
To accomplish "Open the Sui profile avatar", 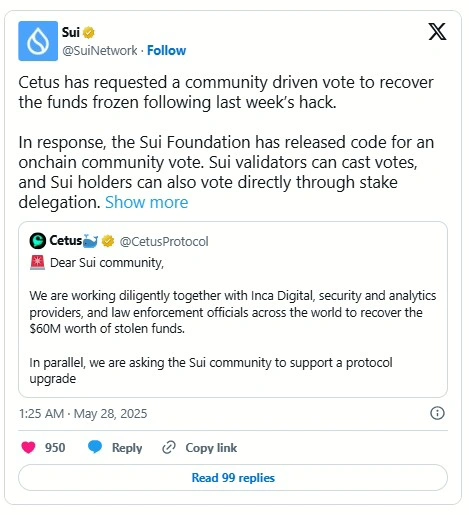I will pos(38,41).
